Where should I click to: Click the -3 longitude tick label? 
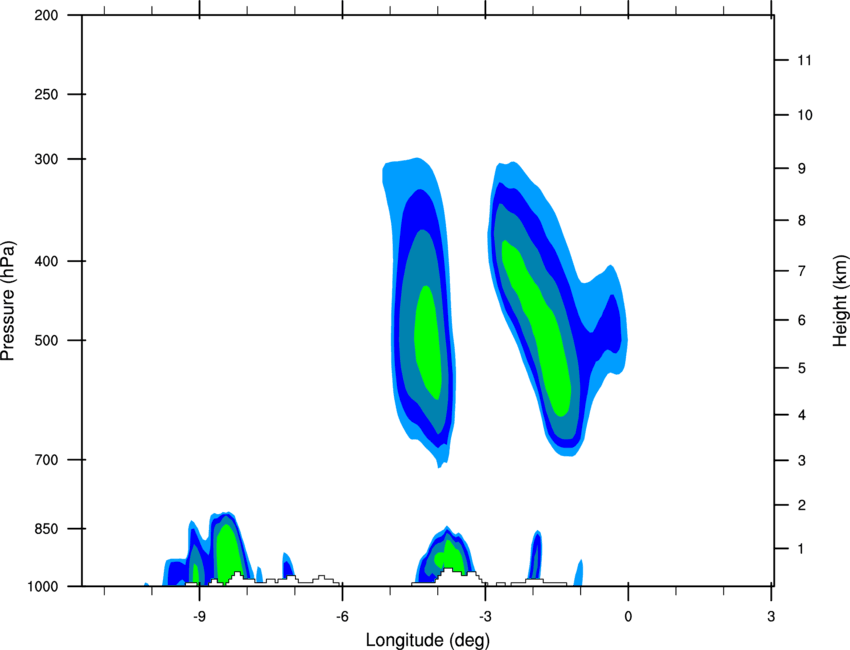(485, 616)
